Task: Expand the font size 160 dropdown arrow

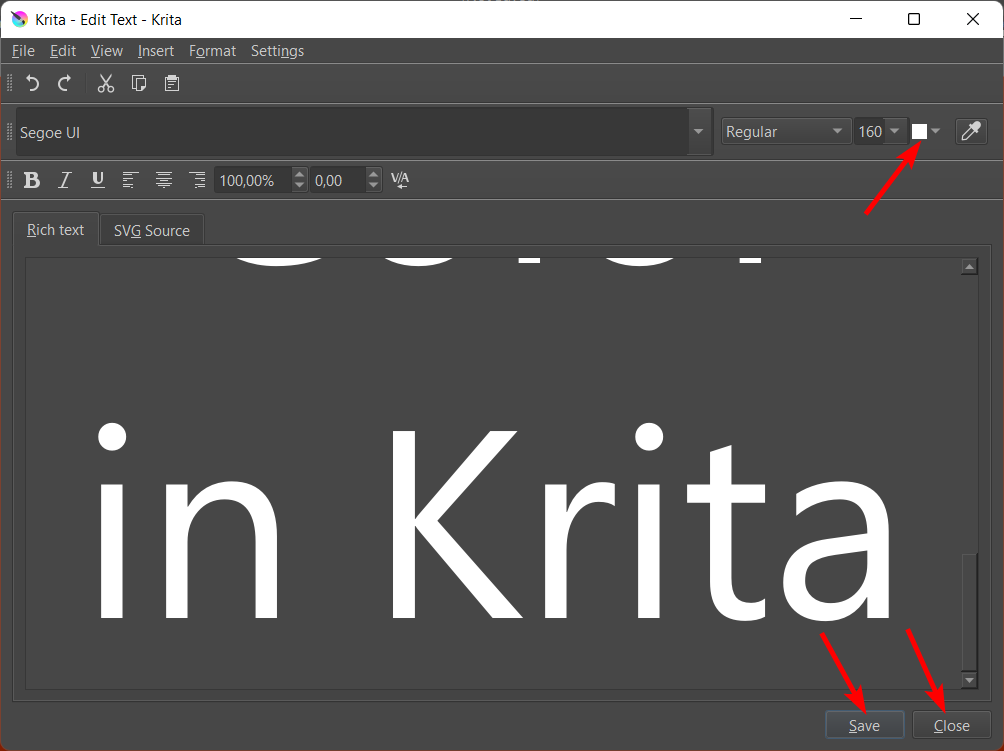Action: 895,131
